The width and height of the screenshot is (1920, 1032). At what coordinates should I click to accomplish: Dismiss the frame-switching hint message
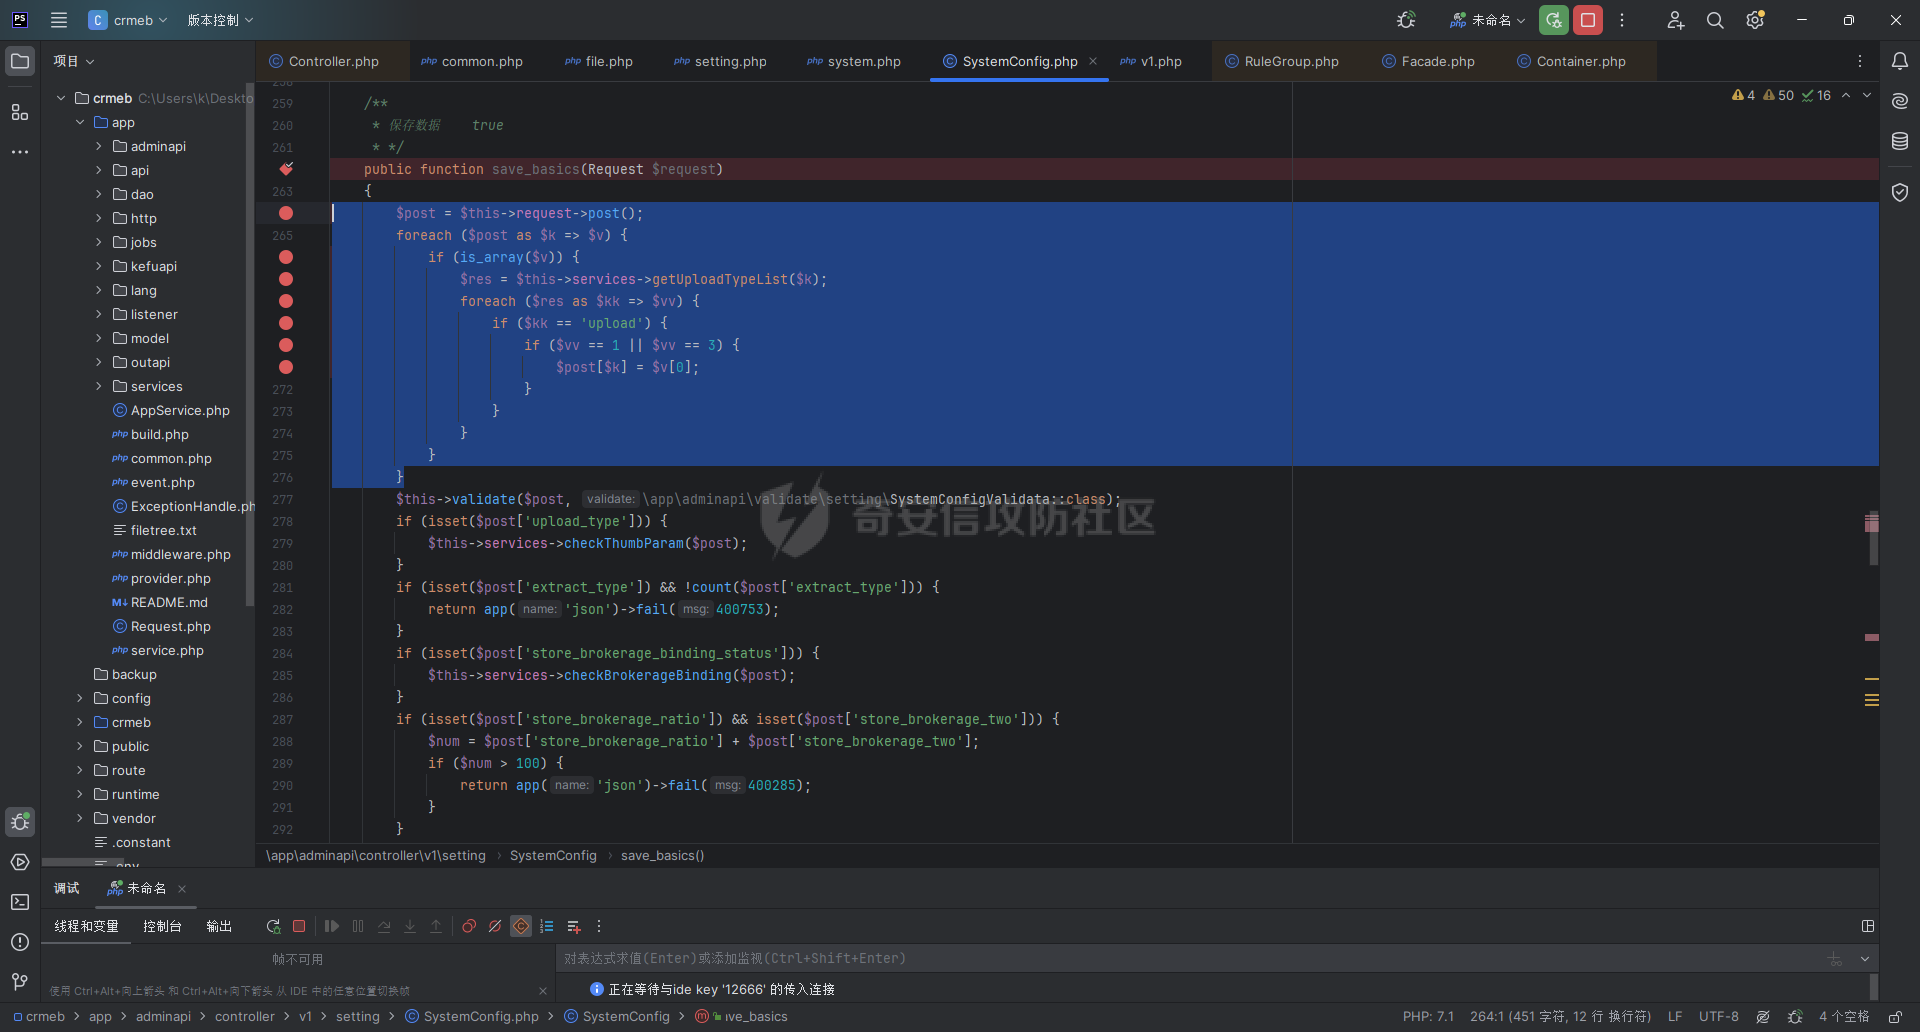[x=543, y=991]
